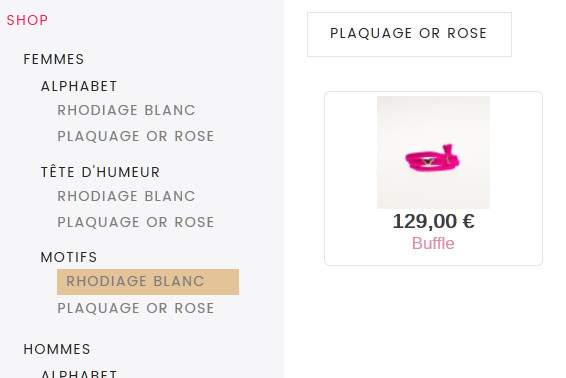Screen dimensions: 566x378
Task: Select the FEMMES category
Action: coord(54,59)
